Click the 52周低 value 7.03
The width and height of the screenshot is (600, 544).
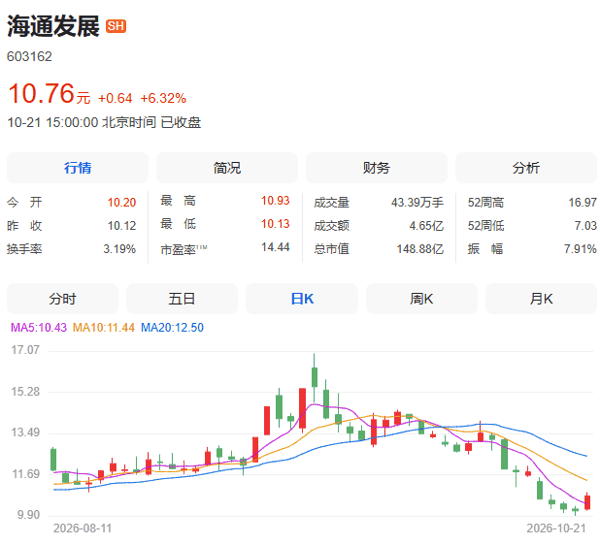coord(585,226)
